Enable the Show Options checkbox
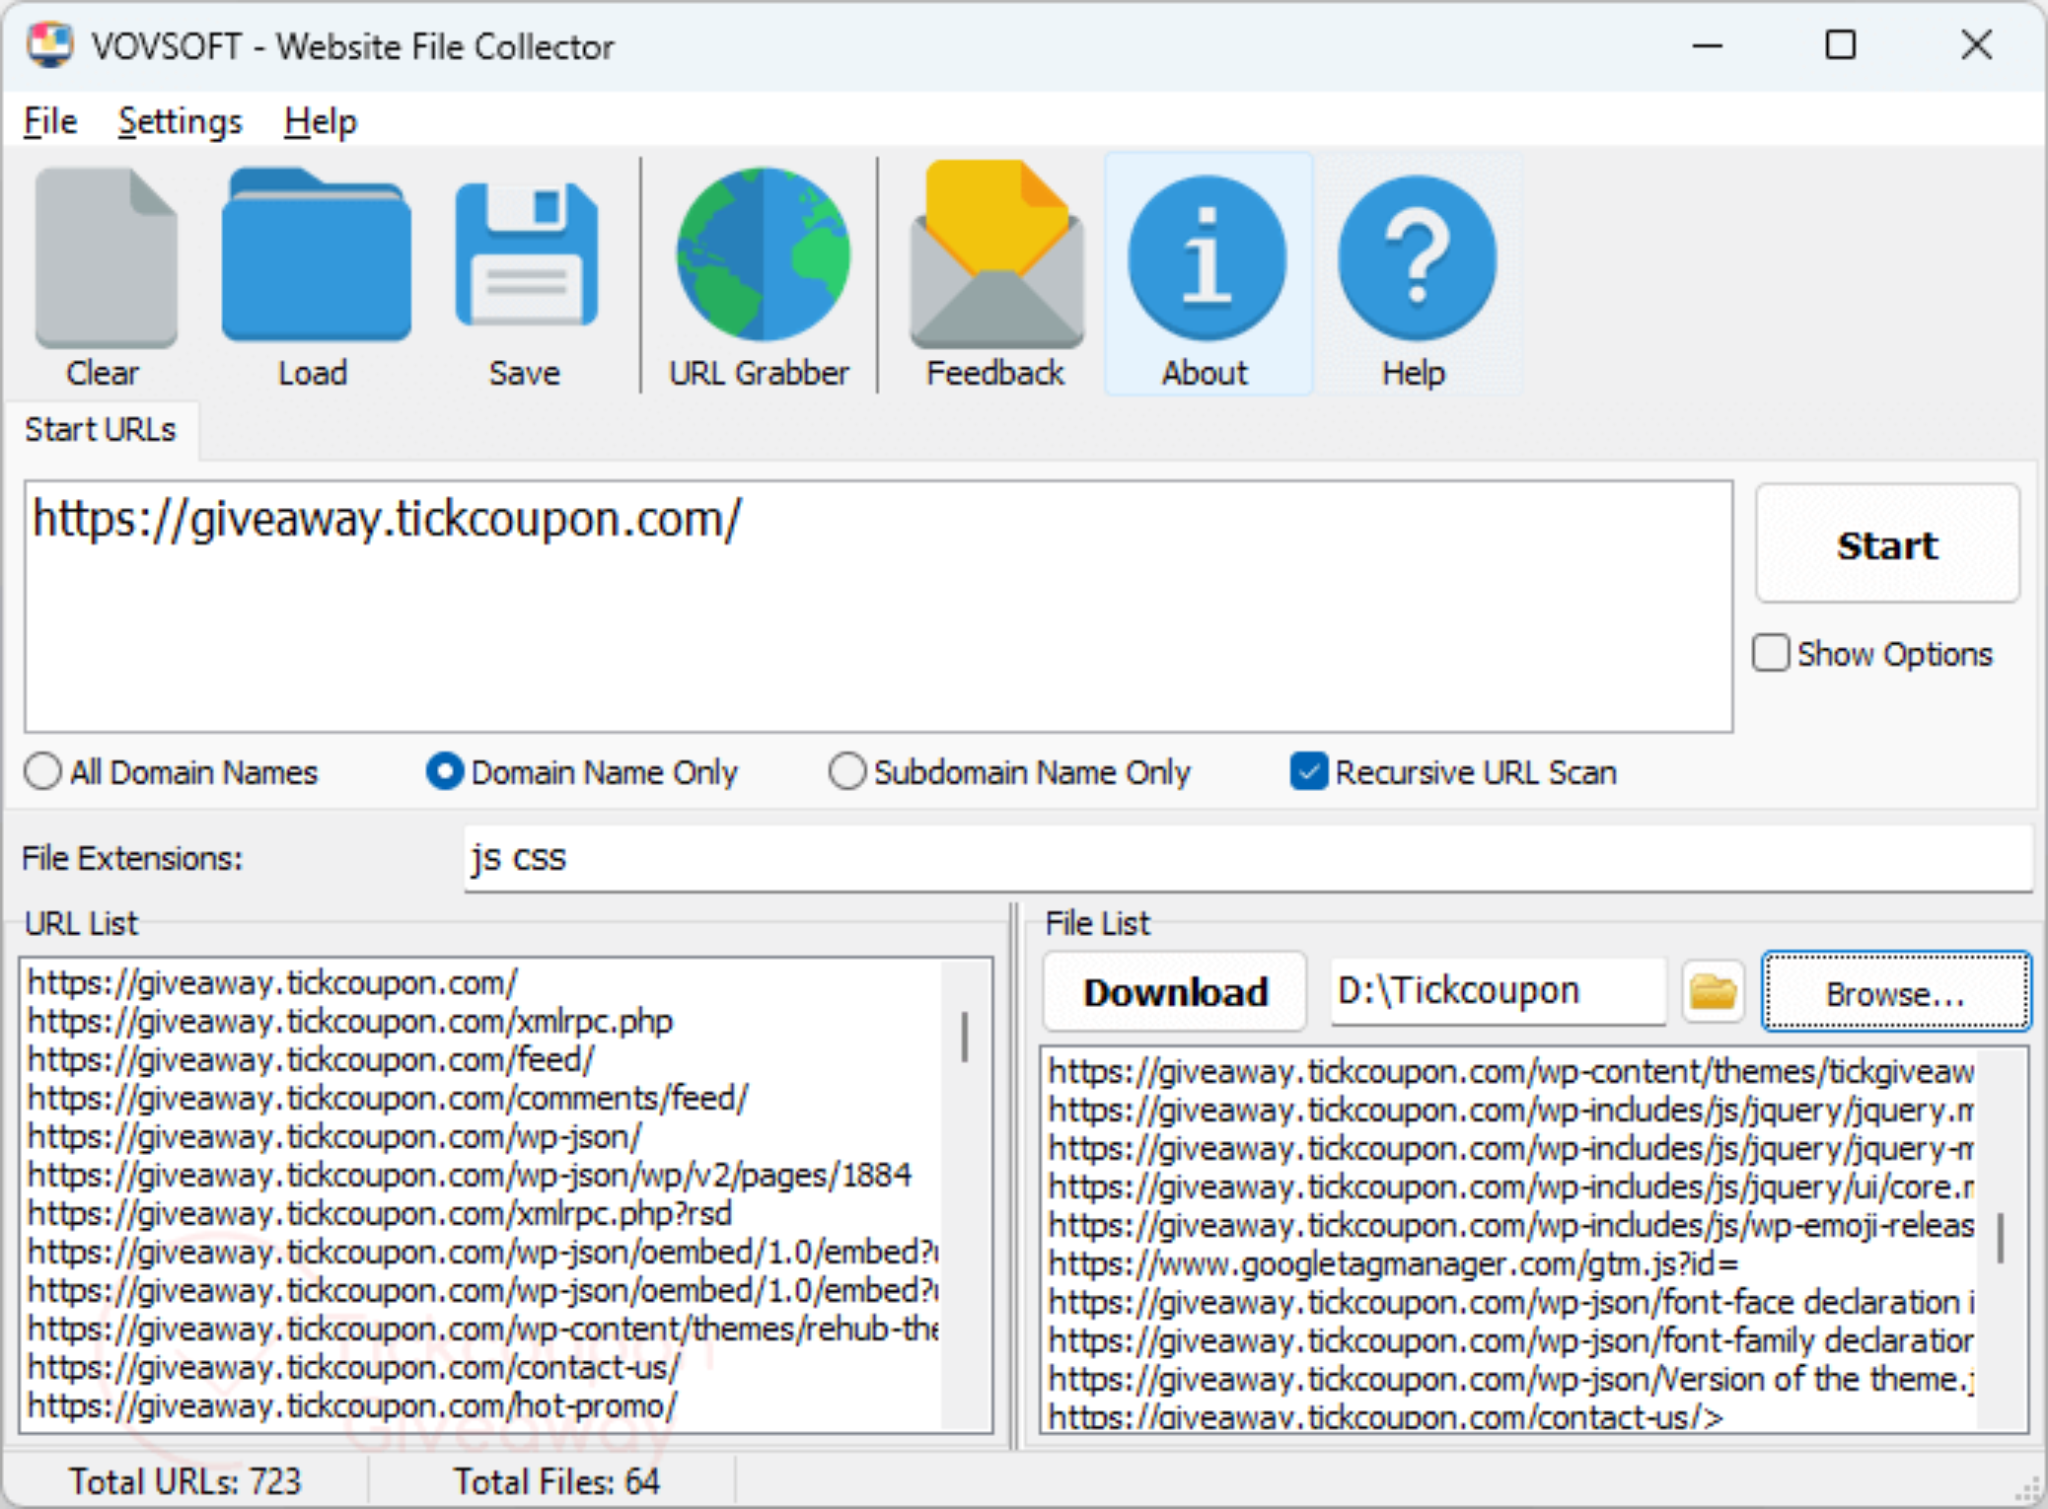Screen dimensions: 2048x1509 1771,654
